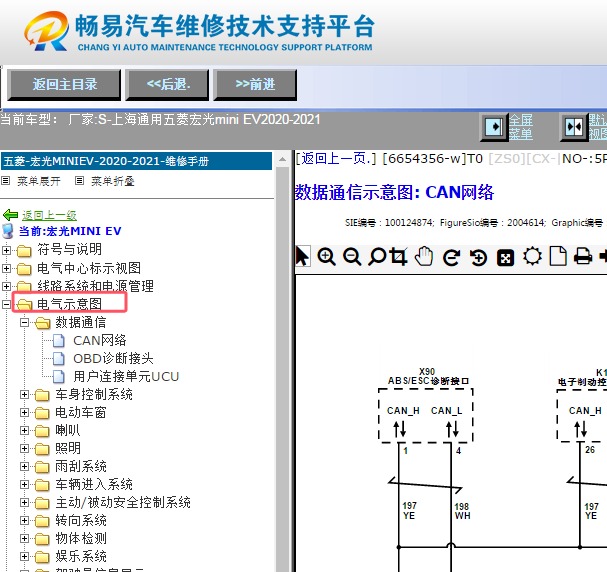Expand the 喇叭 tree node
This screenshot has height=572, width=607.
click(24, 430)
